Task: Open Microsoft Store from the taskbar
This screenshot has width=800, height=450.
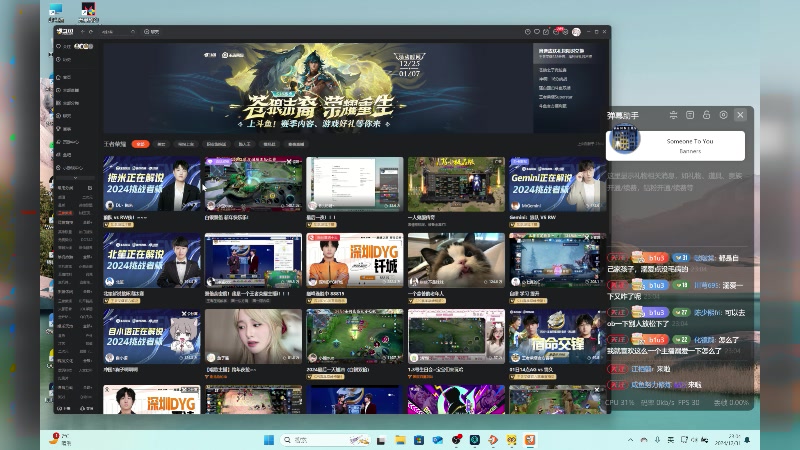Action: (x=419, y=440)
